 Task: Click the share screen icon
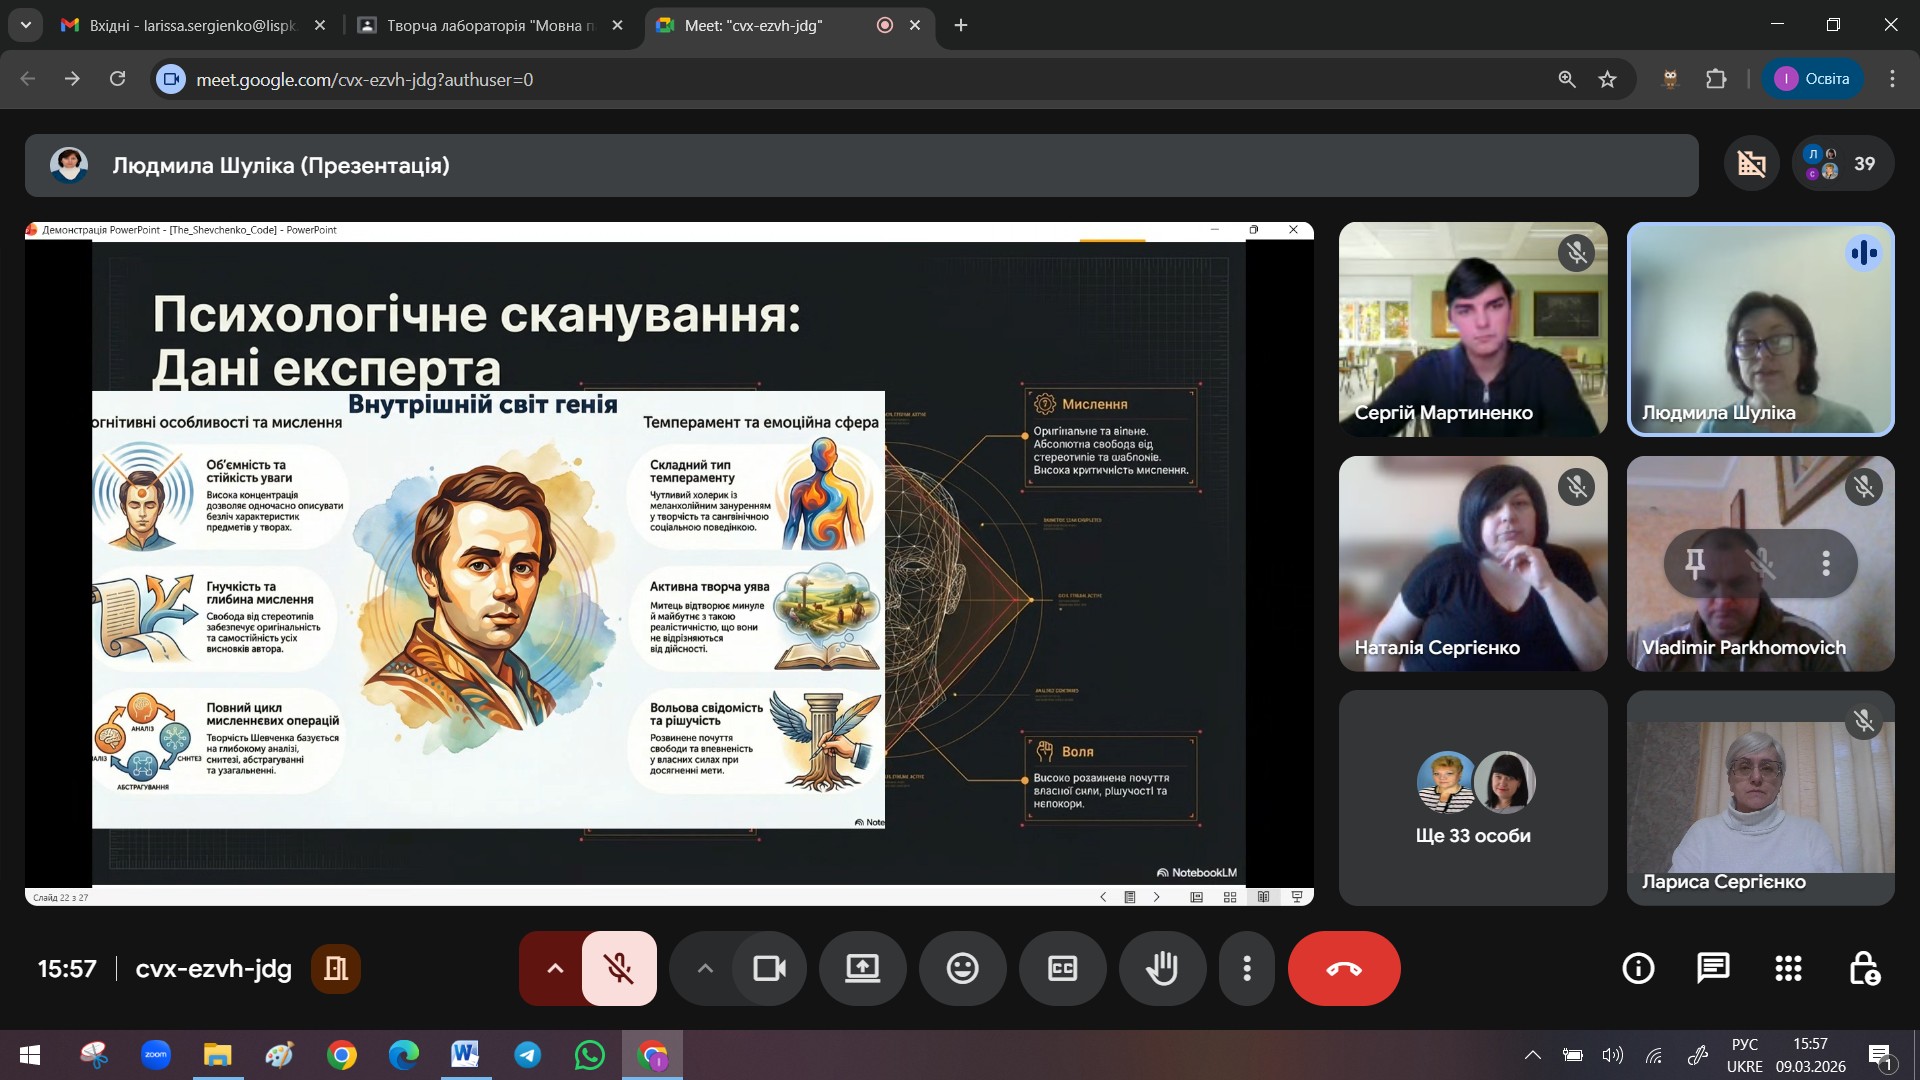tap(862, 968)
